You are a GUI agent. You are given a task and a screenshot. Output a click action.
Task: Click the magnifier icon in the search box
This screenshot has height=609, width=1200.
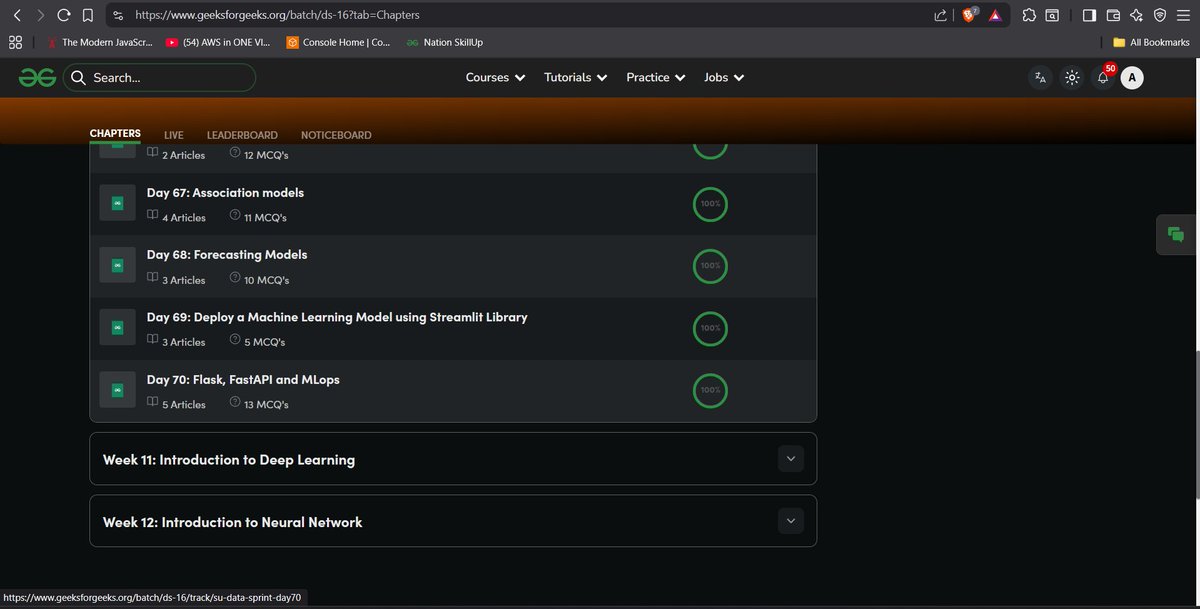coord(78,77)
